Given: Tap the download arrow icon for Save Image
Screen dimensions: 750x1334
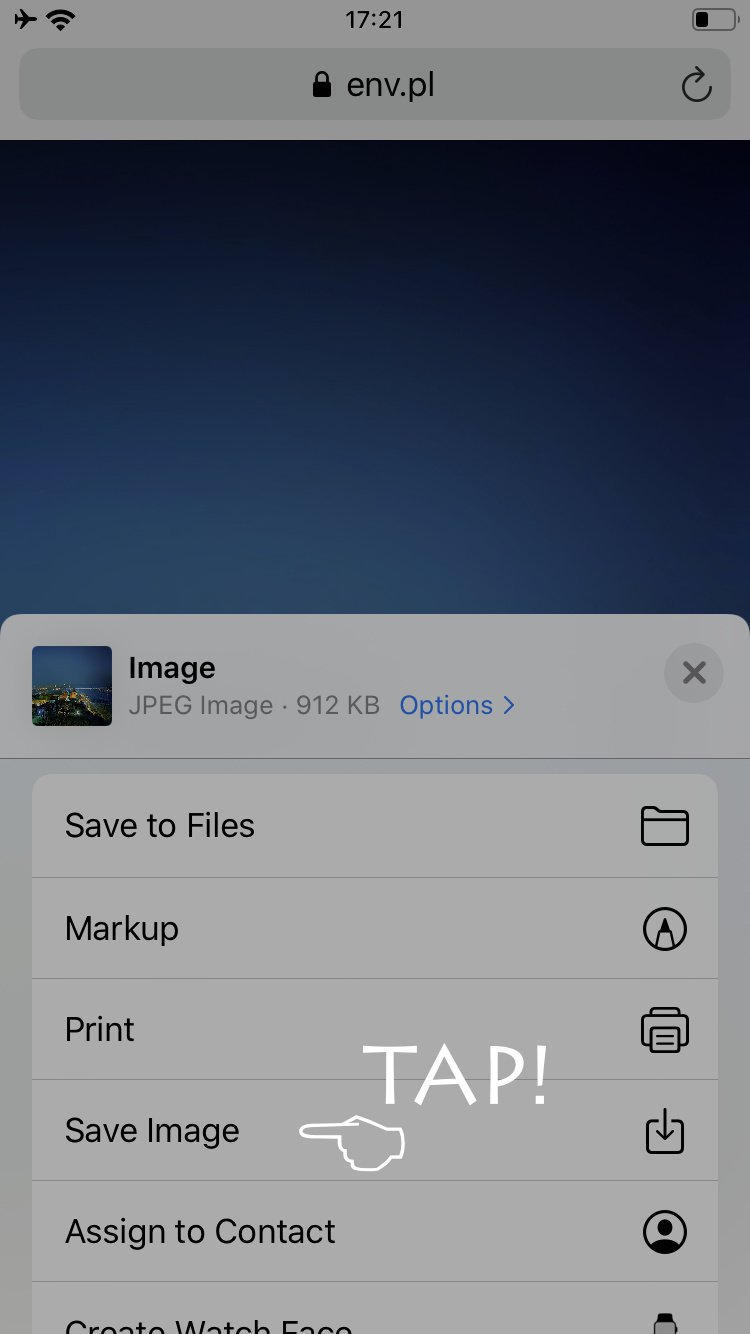Looking at the screenshot, I should click(664, 1131).
